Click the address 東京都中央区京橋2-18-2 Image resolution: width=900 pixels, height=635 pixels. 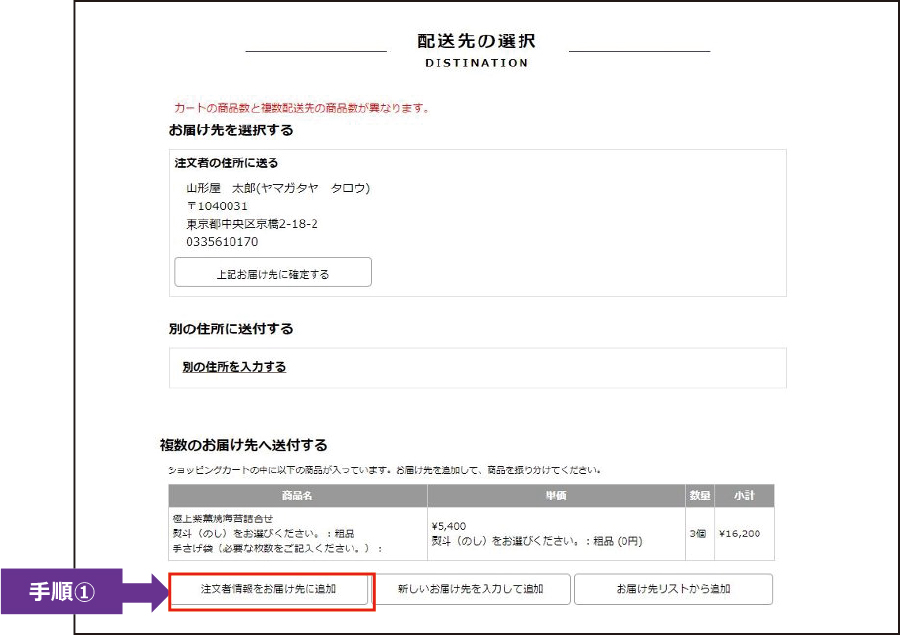pos(252,224)
